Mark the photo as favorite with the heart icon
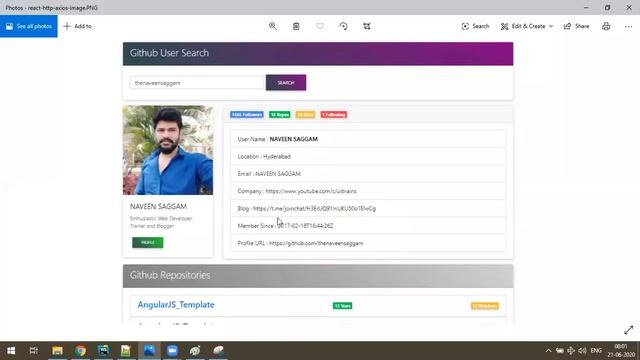The width and height of the screenshot is (640, 360). [x=320, y=26]
